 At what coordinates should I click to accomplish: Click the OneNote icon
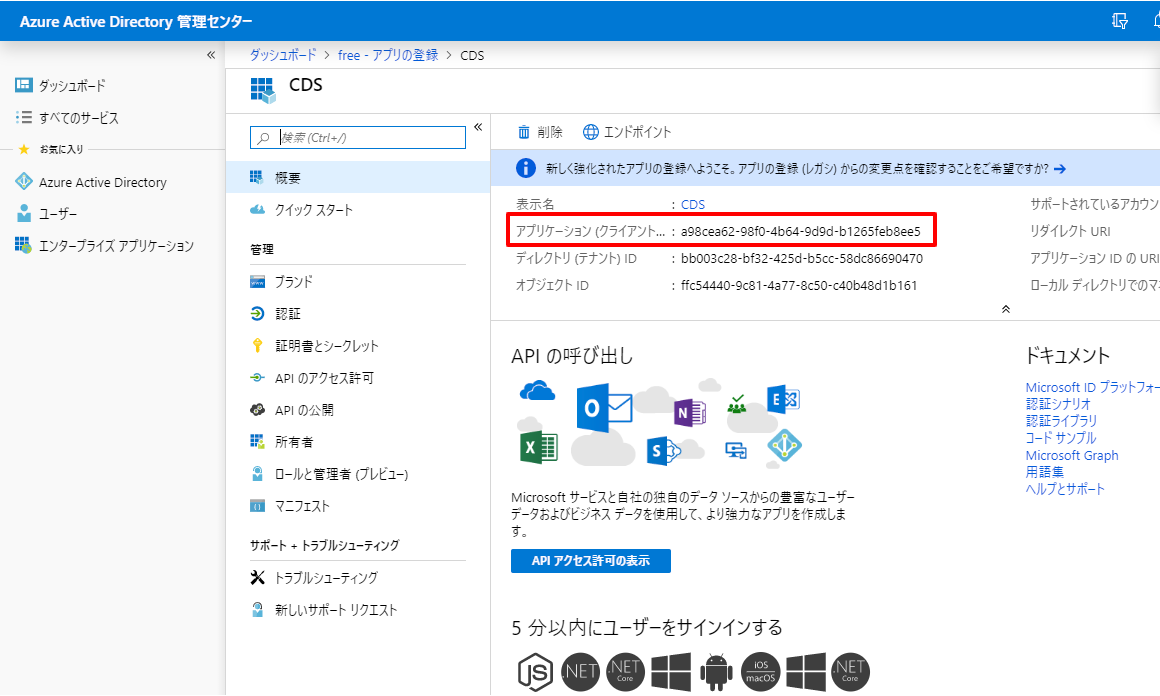tap(689, 413)
